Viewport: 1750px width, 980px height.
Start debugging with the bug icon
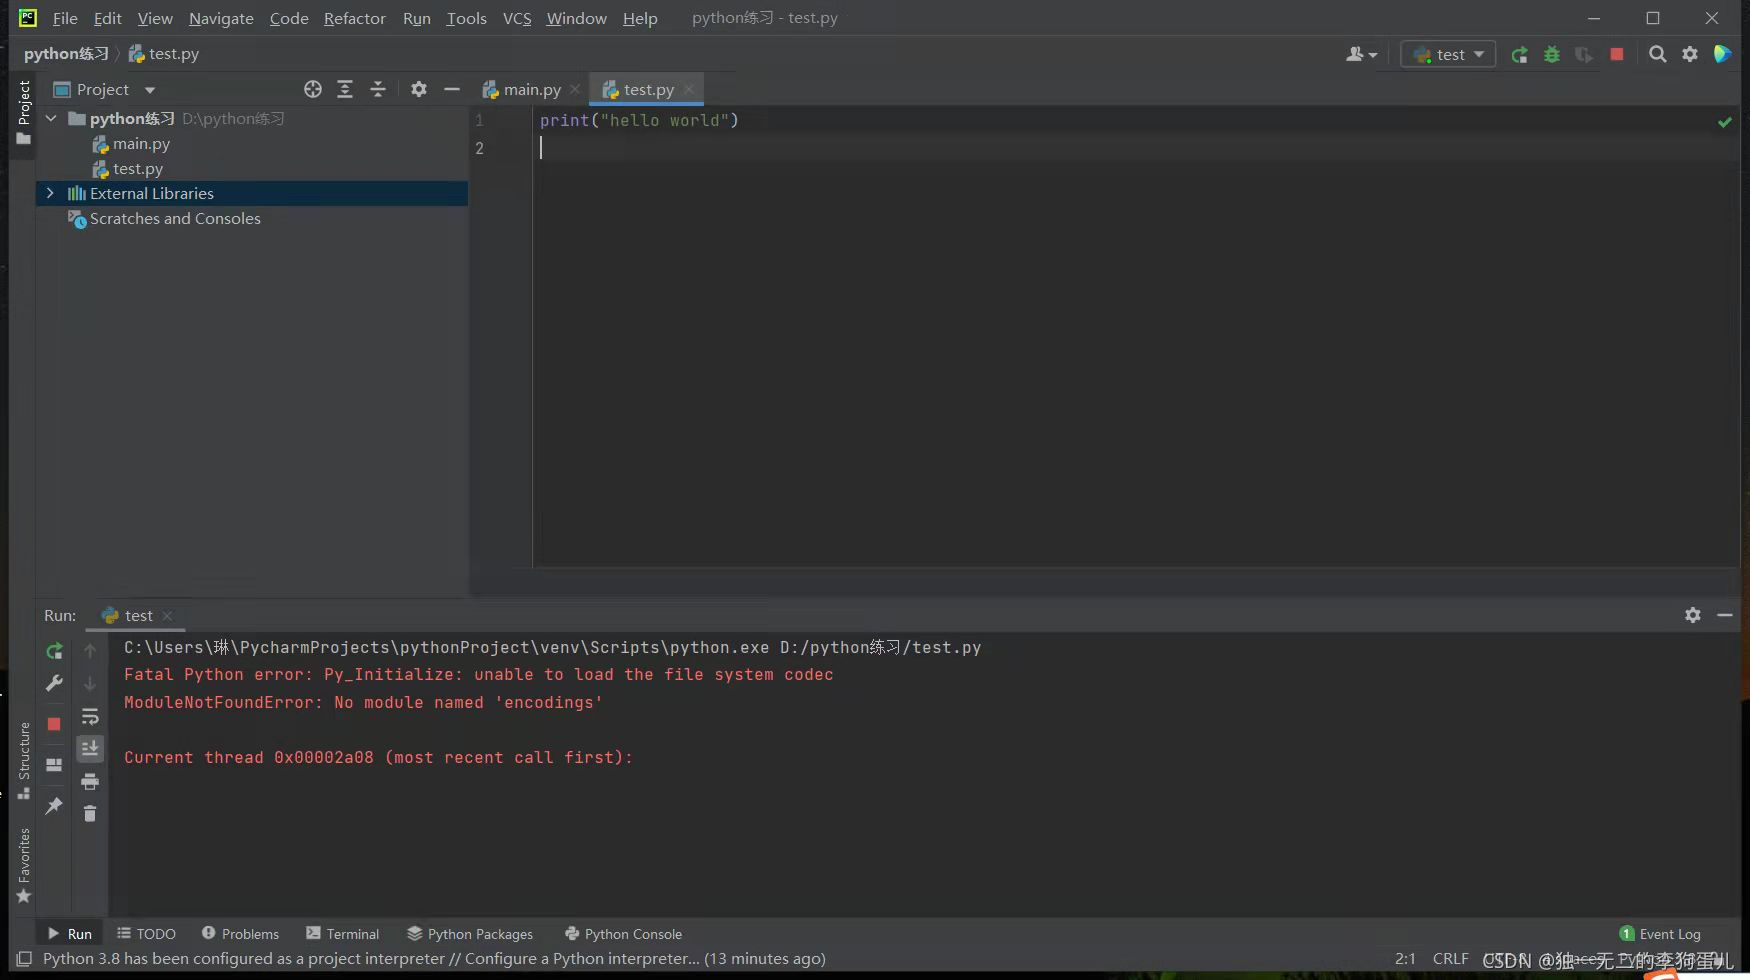tap(1552, 54)
